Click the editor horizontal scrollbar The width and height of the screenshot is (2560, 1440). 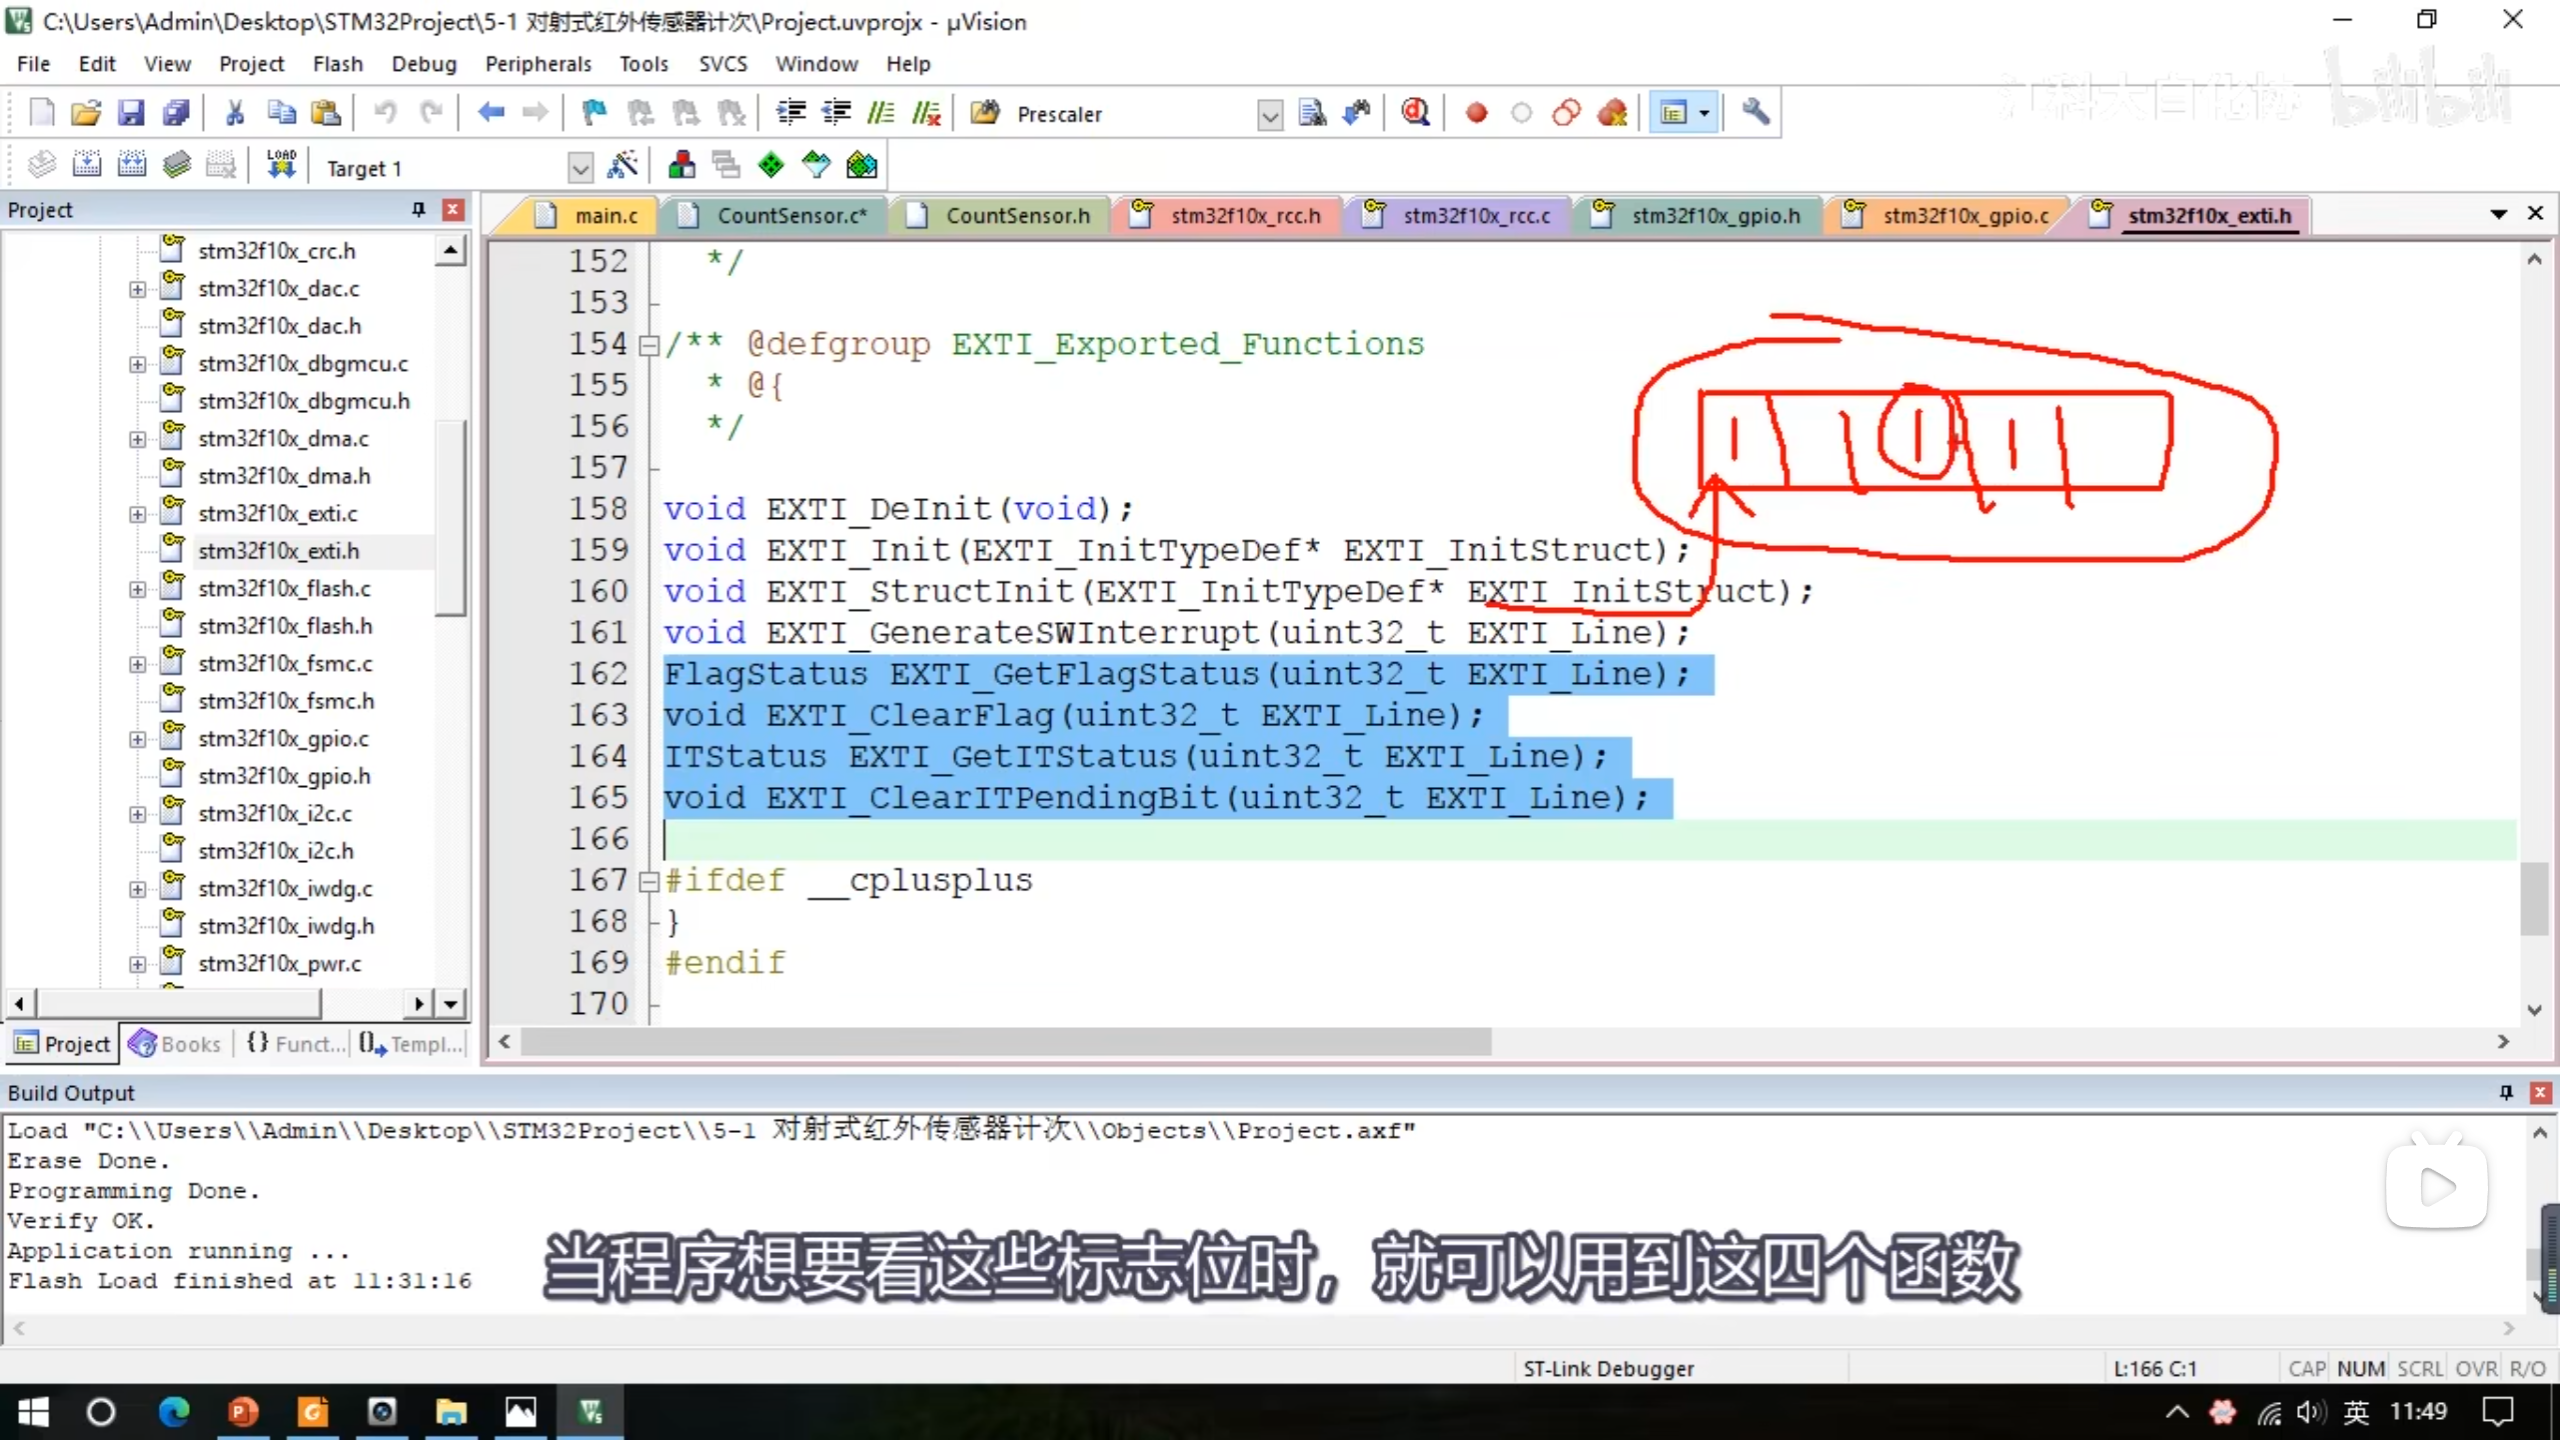point(1005,1042)
